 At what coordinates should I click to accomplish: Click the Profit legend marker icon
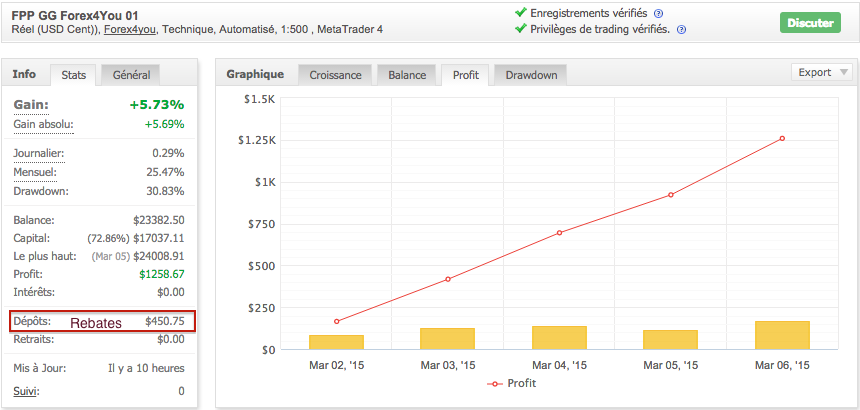click(493, 383)
